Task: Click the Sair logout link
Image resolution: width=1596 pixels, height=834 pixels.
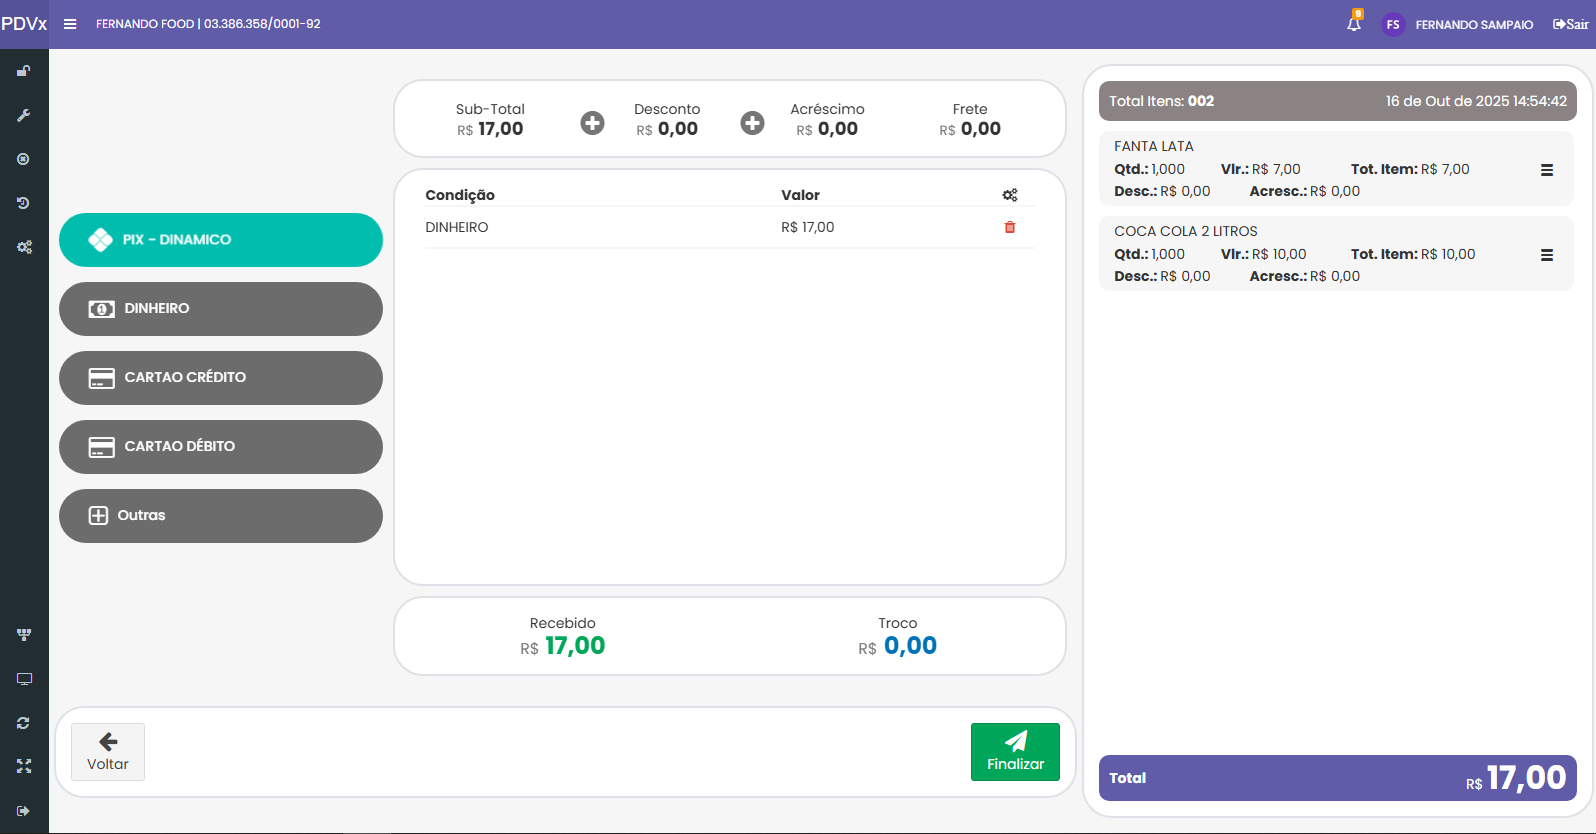Action: coord(1570,24)
